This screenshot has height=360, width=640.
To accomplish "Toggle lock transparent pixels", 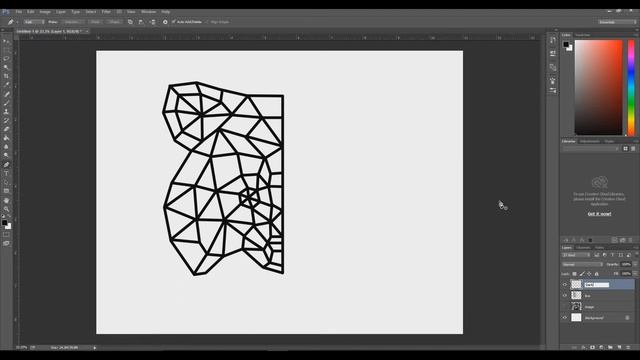I will pos(574,274).
